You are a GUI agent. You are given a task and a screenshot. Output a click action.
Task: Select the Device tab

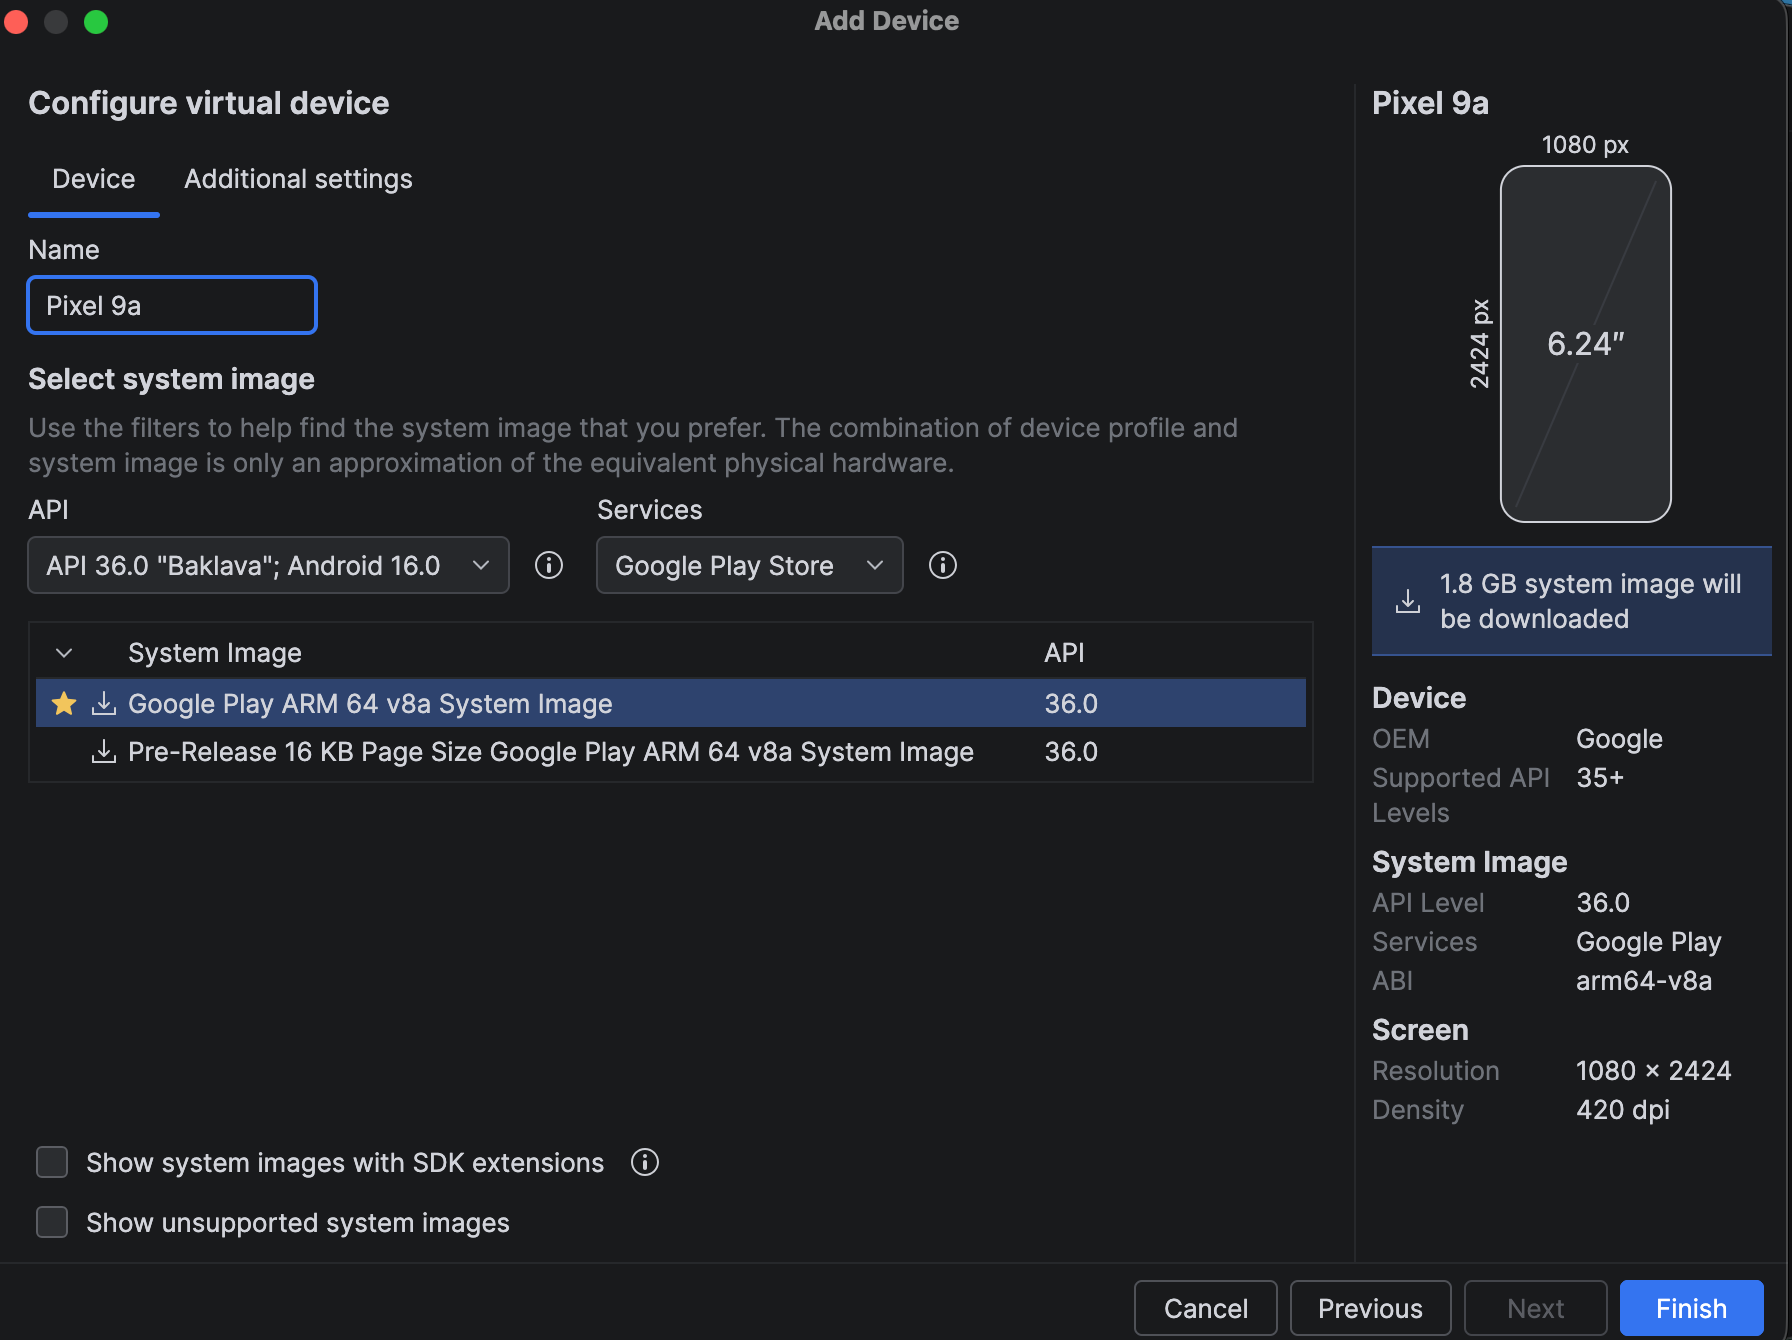[94, 179]
